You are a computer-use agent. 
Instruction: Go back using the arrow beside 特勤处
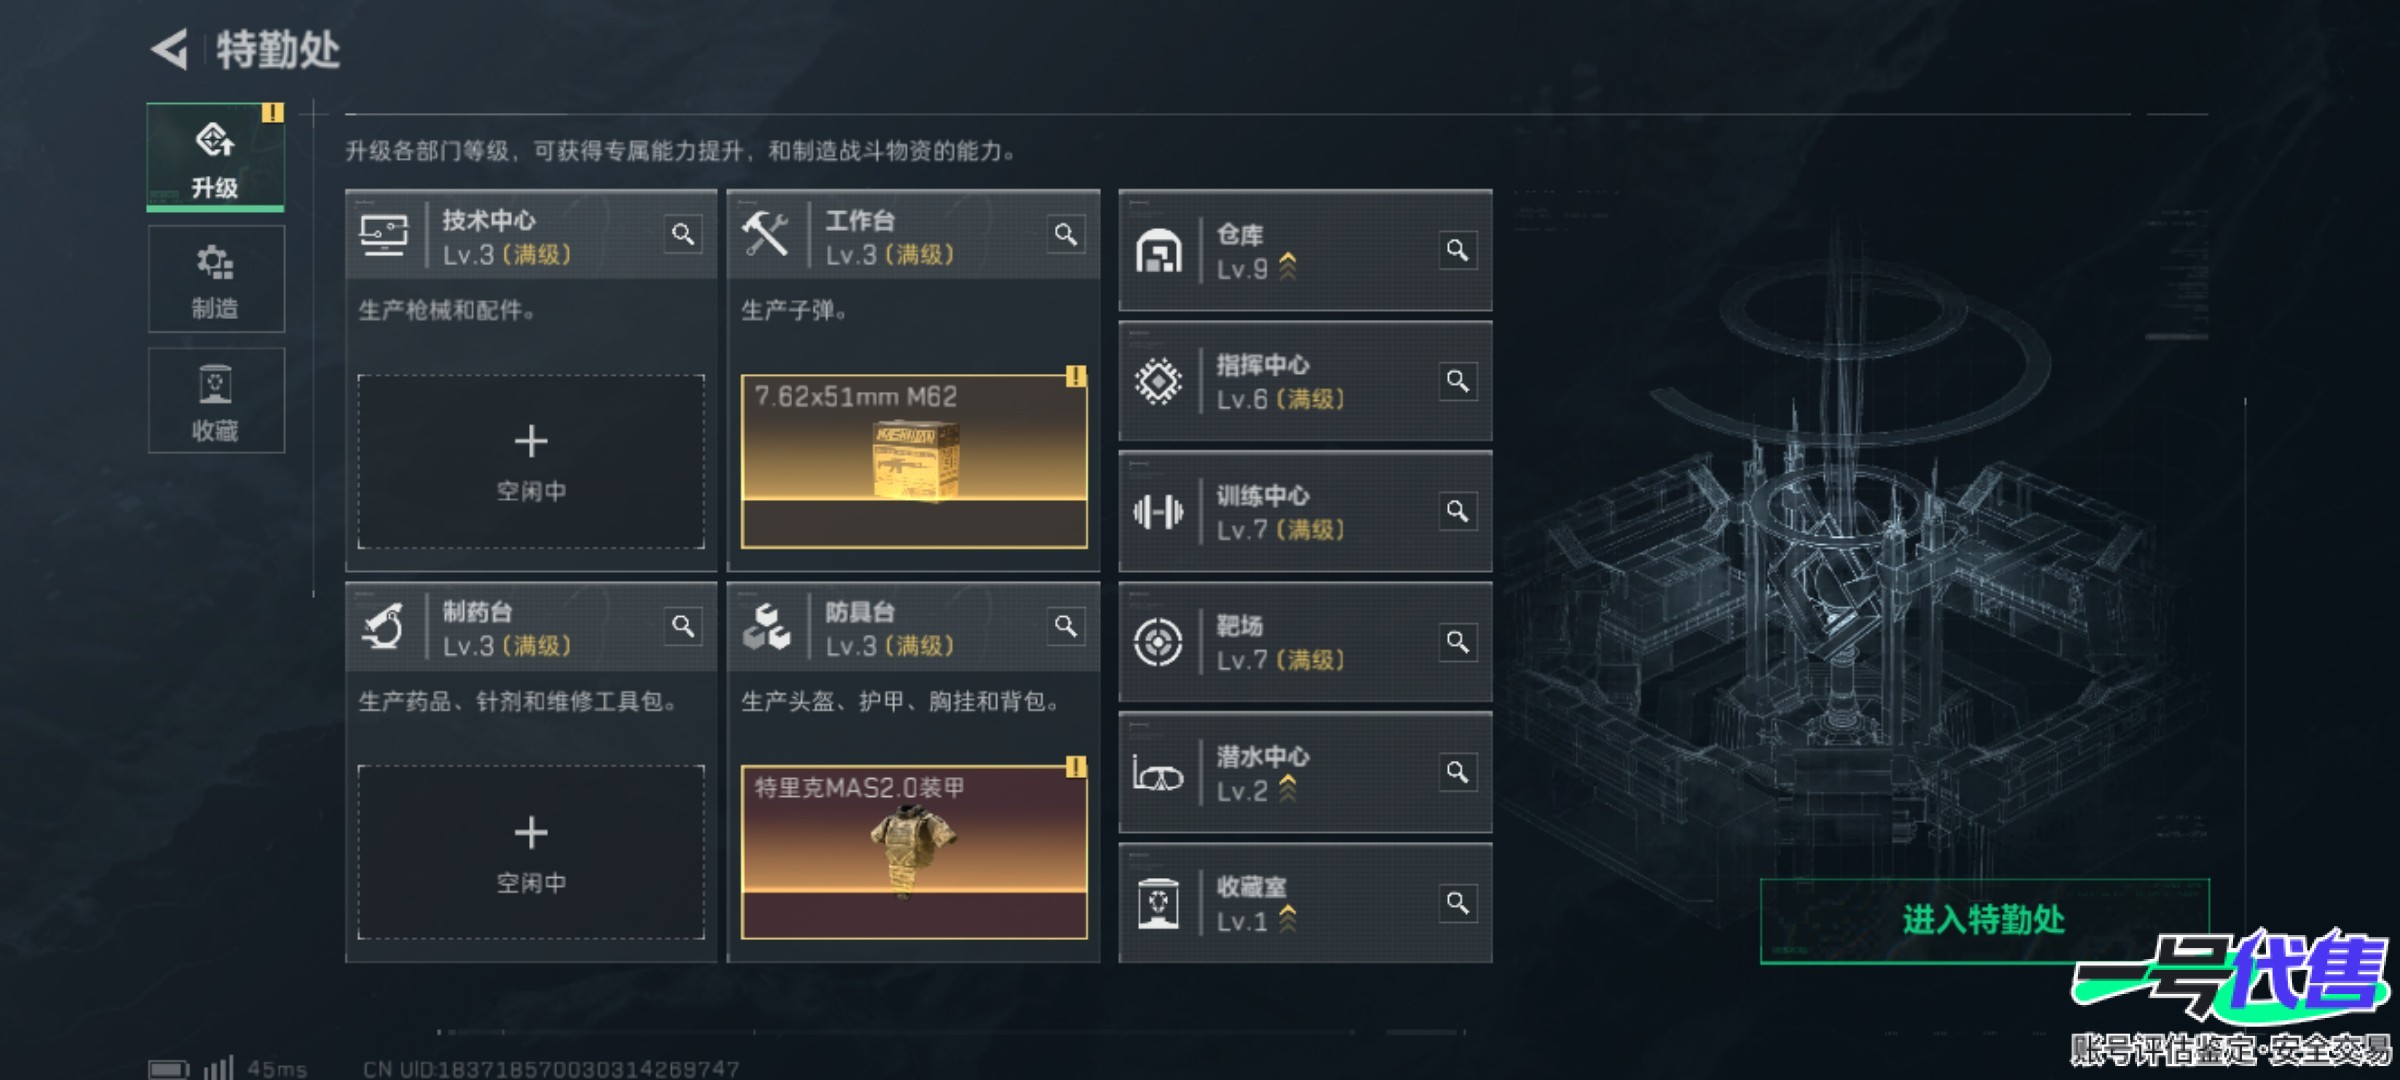pos(170,49)
